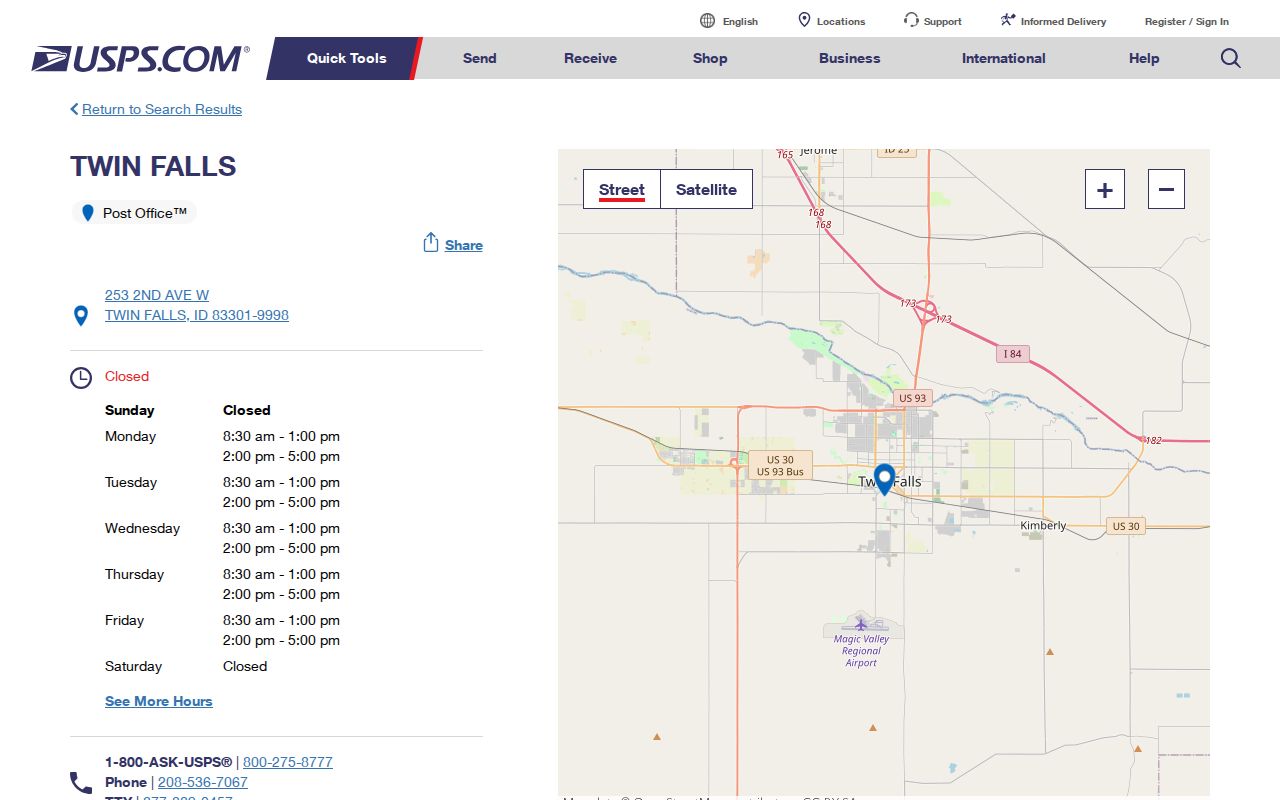This screenshot has height=800, width=1280.
Task: Click the English language link
Action: click(x=740, y=21)
